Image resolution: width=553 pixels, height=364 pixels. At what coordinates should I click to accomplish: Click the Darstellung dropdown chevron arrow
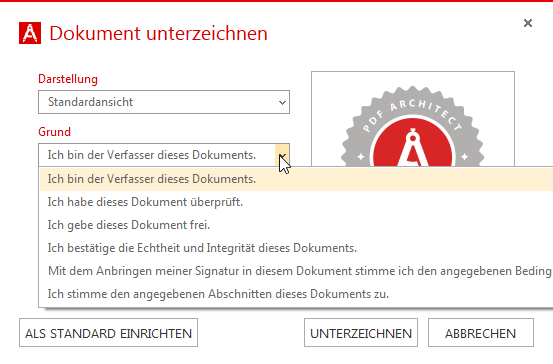click(282, 103)
